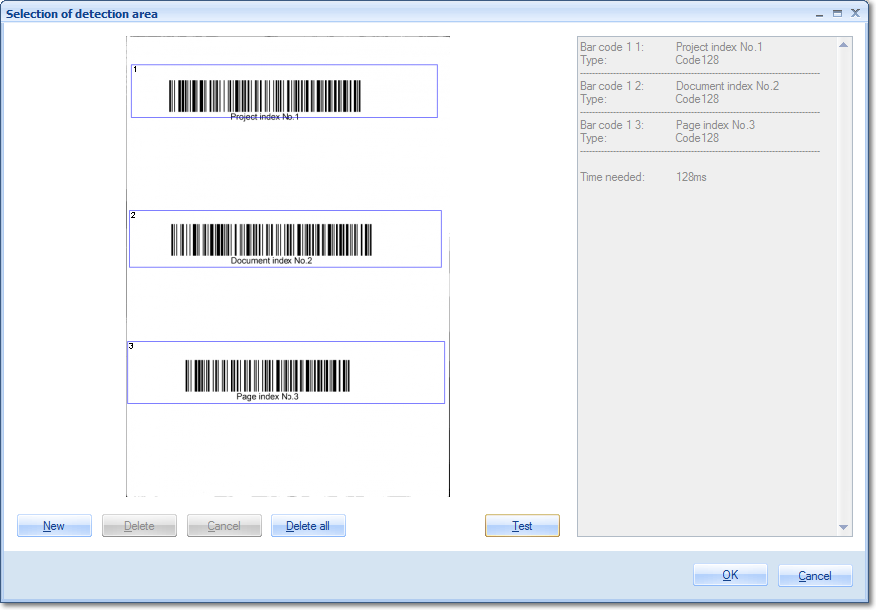Click 'Time needed:' label
The width and height of the screenshot is (876, 610).
[x=612, y=177]
